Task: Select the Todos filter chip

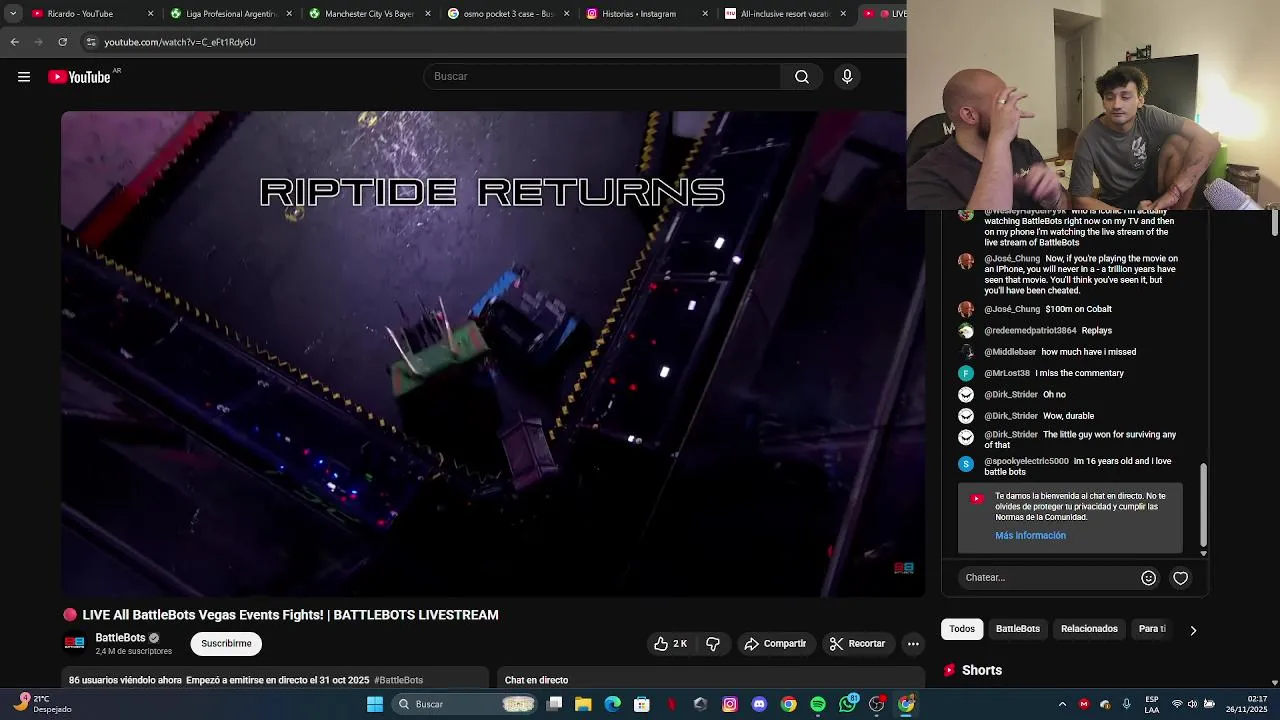Action: (x=962, y=629)
